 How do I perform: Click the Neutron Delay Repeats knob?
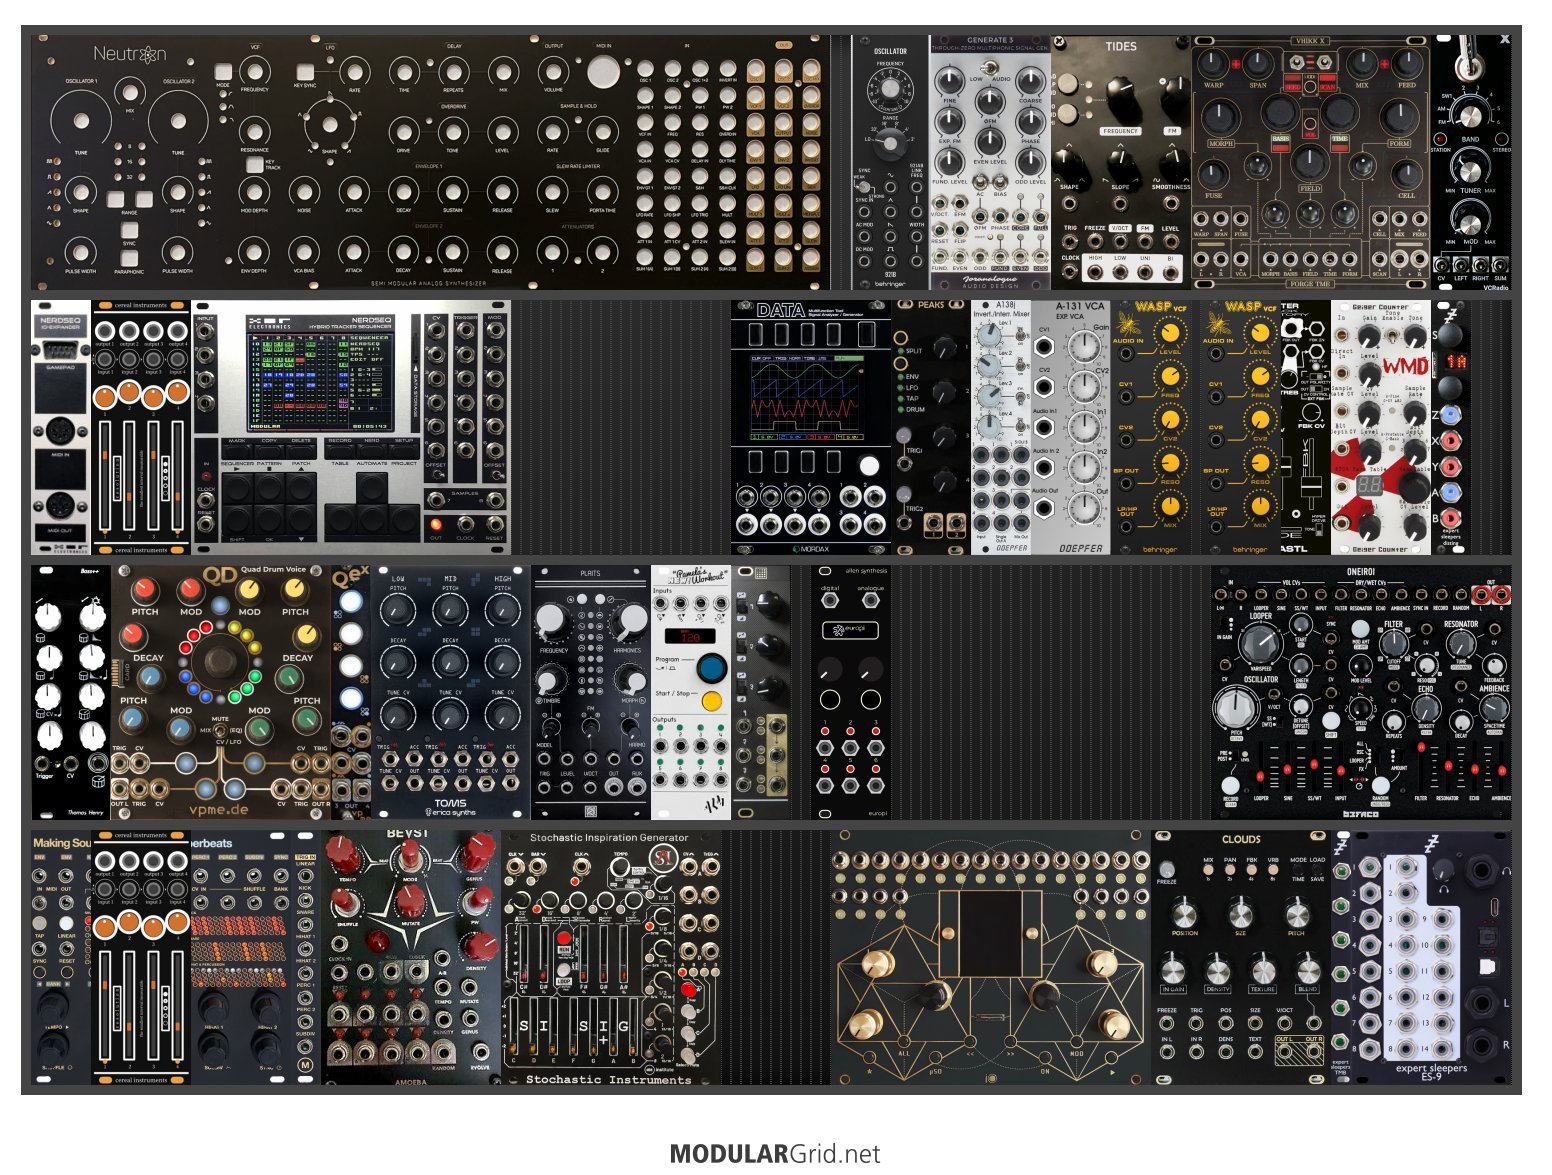pyautogui.click(x=453, y=72)
